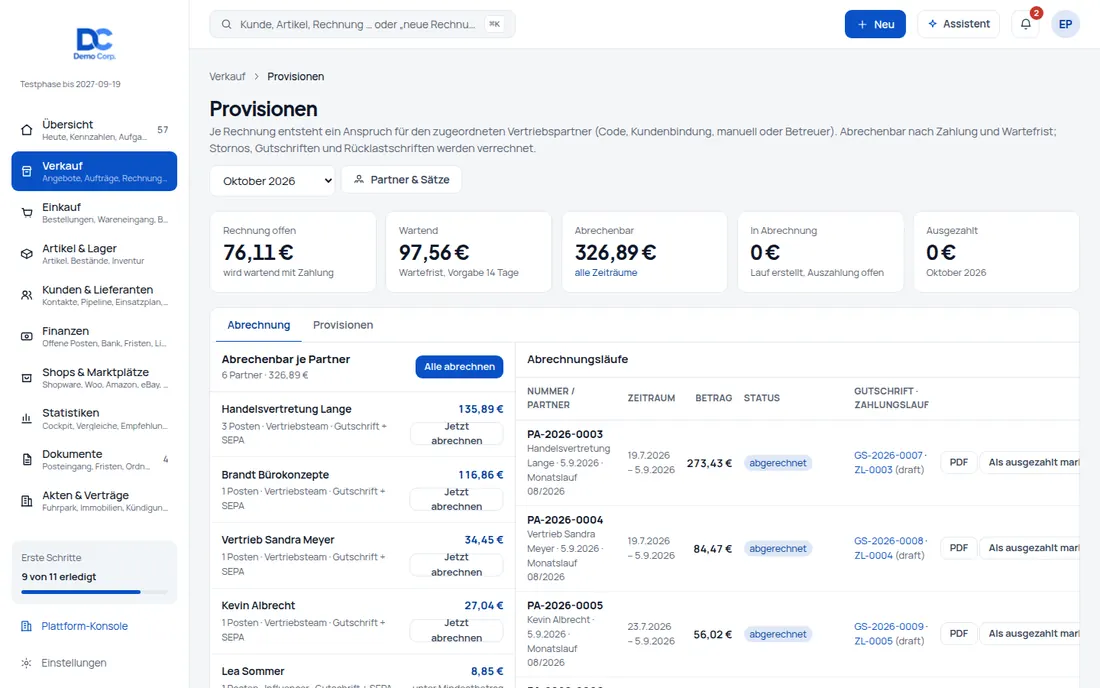Open the ZL-0004 link
Image resolution: width=1100 pixels, height=688 pixels.
coord(873,555)
